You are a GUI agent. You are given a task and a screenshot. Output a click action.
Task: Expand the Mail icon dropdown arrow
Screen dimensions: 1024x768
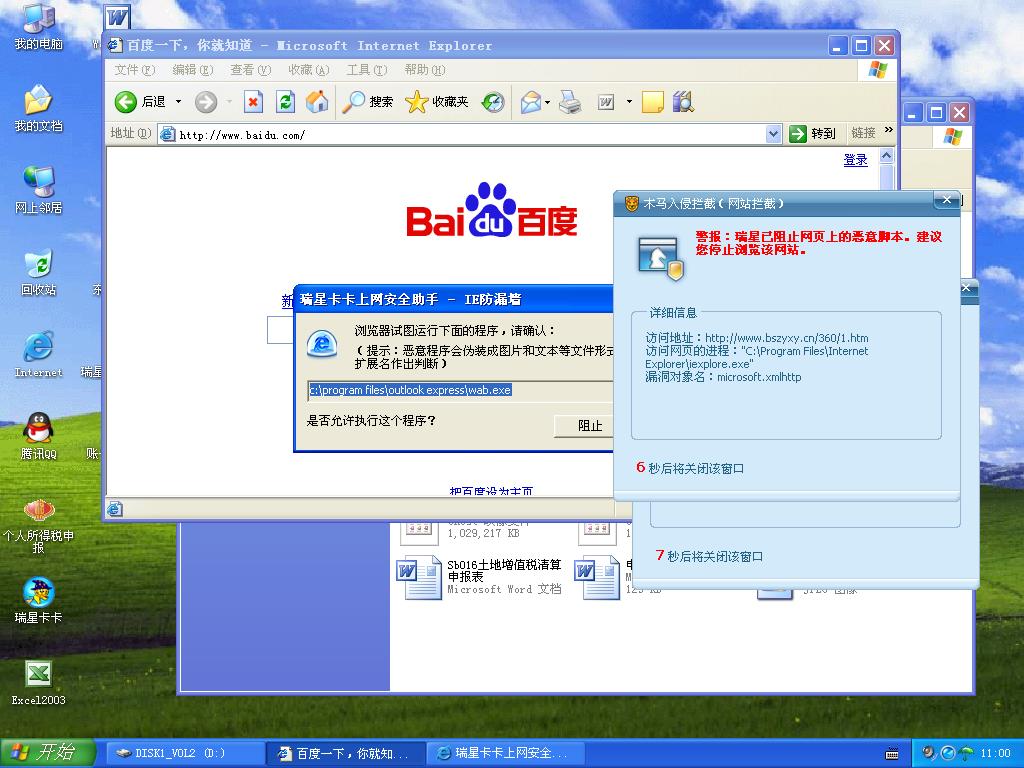click(x=547, y=102)
